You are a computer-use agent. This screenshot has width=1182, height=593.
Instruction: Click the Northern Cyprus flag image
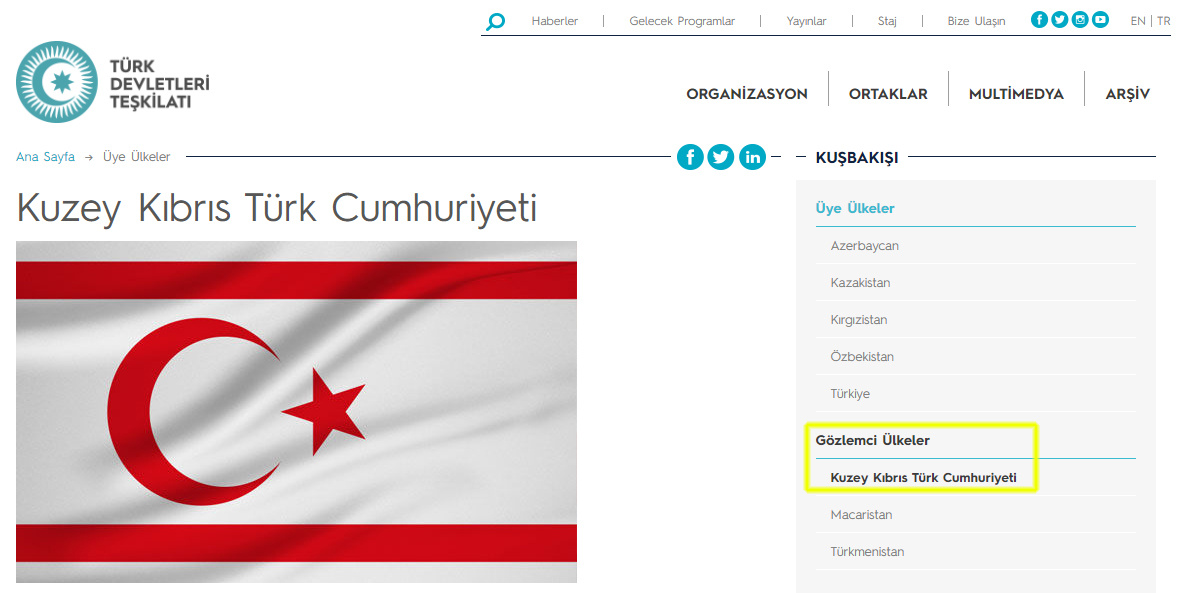pos(296,412)
